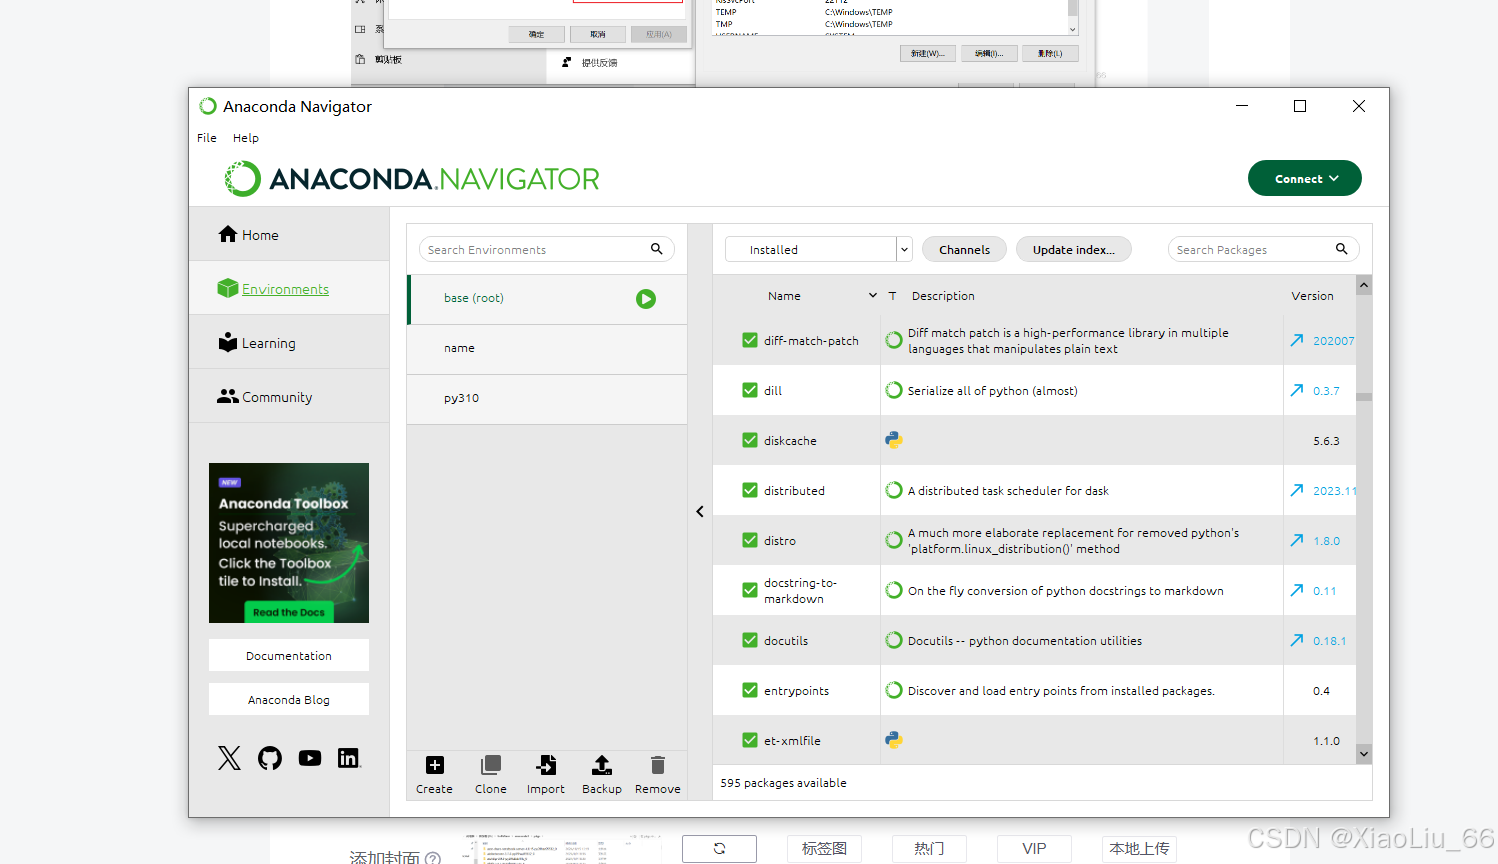Open the Environments section
This screenshot has width=1498, height=864.
click(289, 288)
